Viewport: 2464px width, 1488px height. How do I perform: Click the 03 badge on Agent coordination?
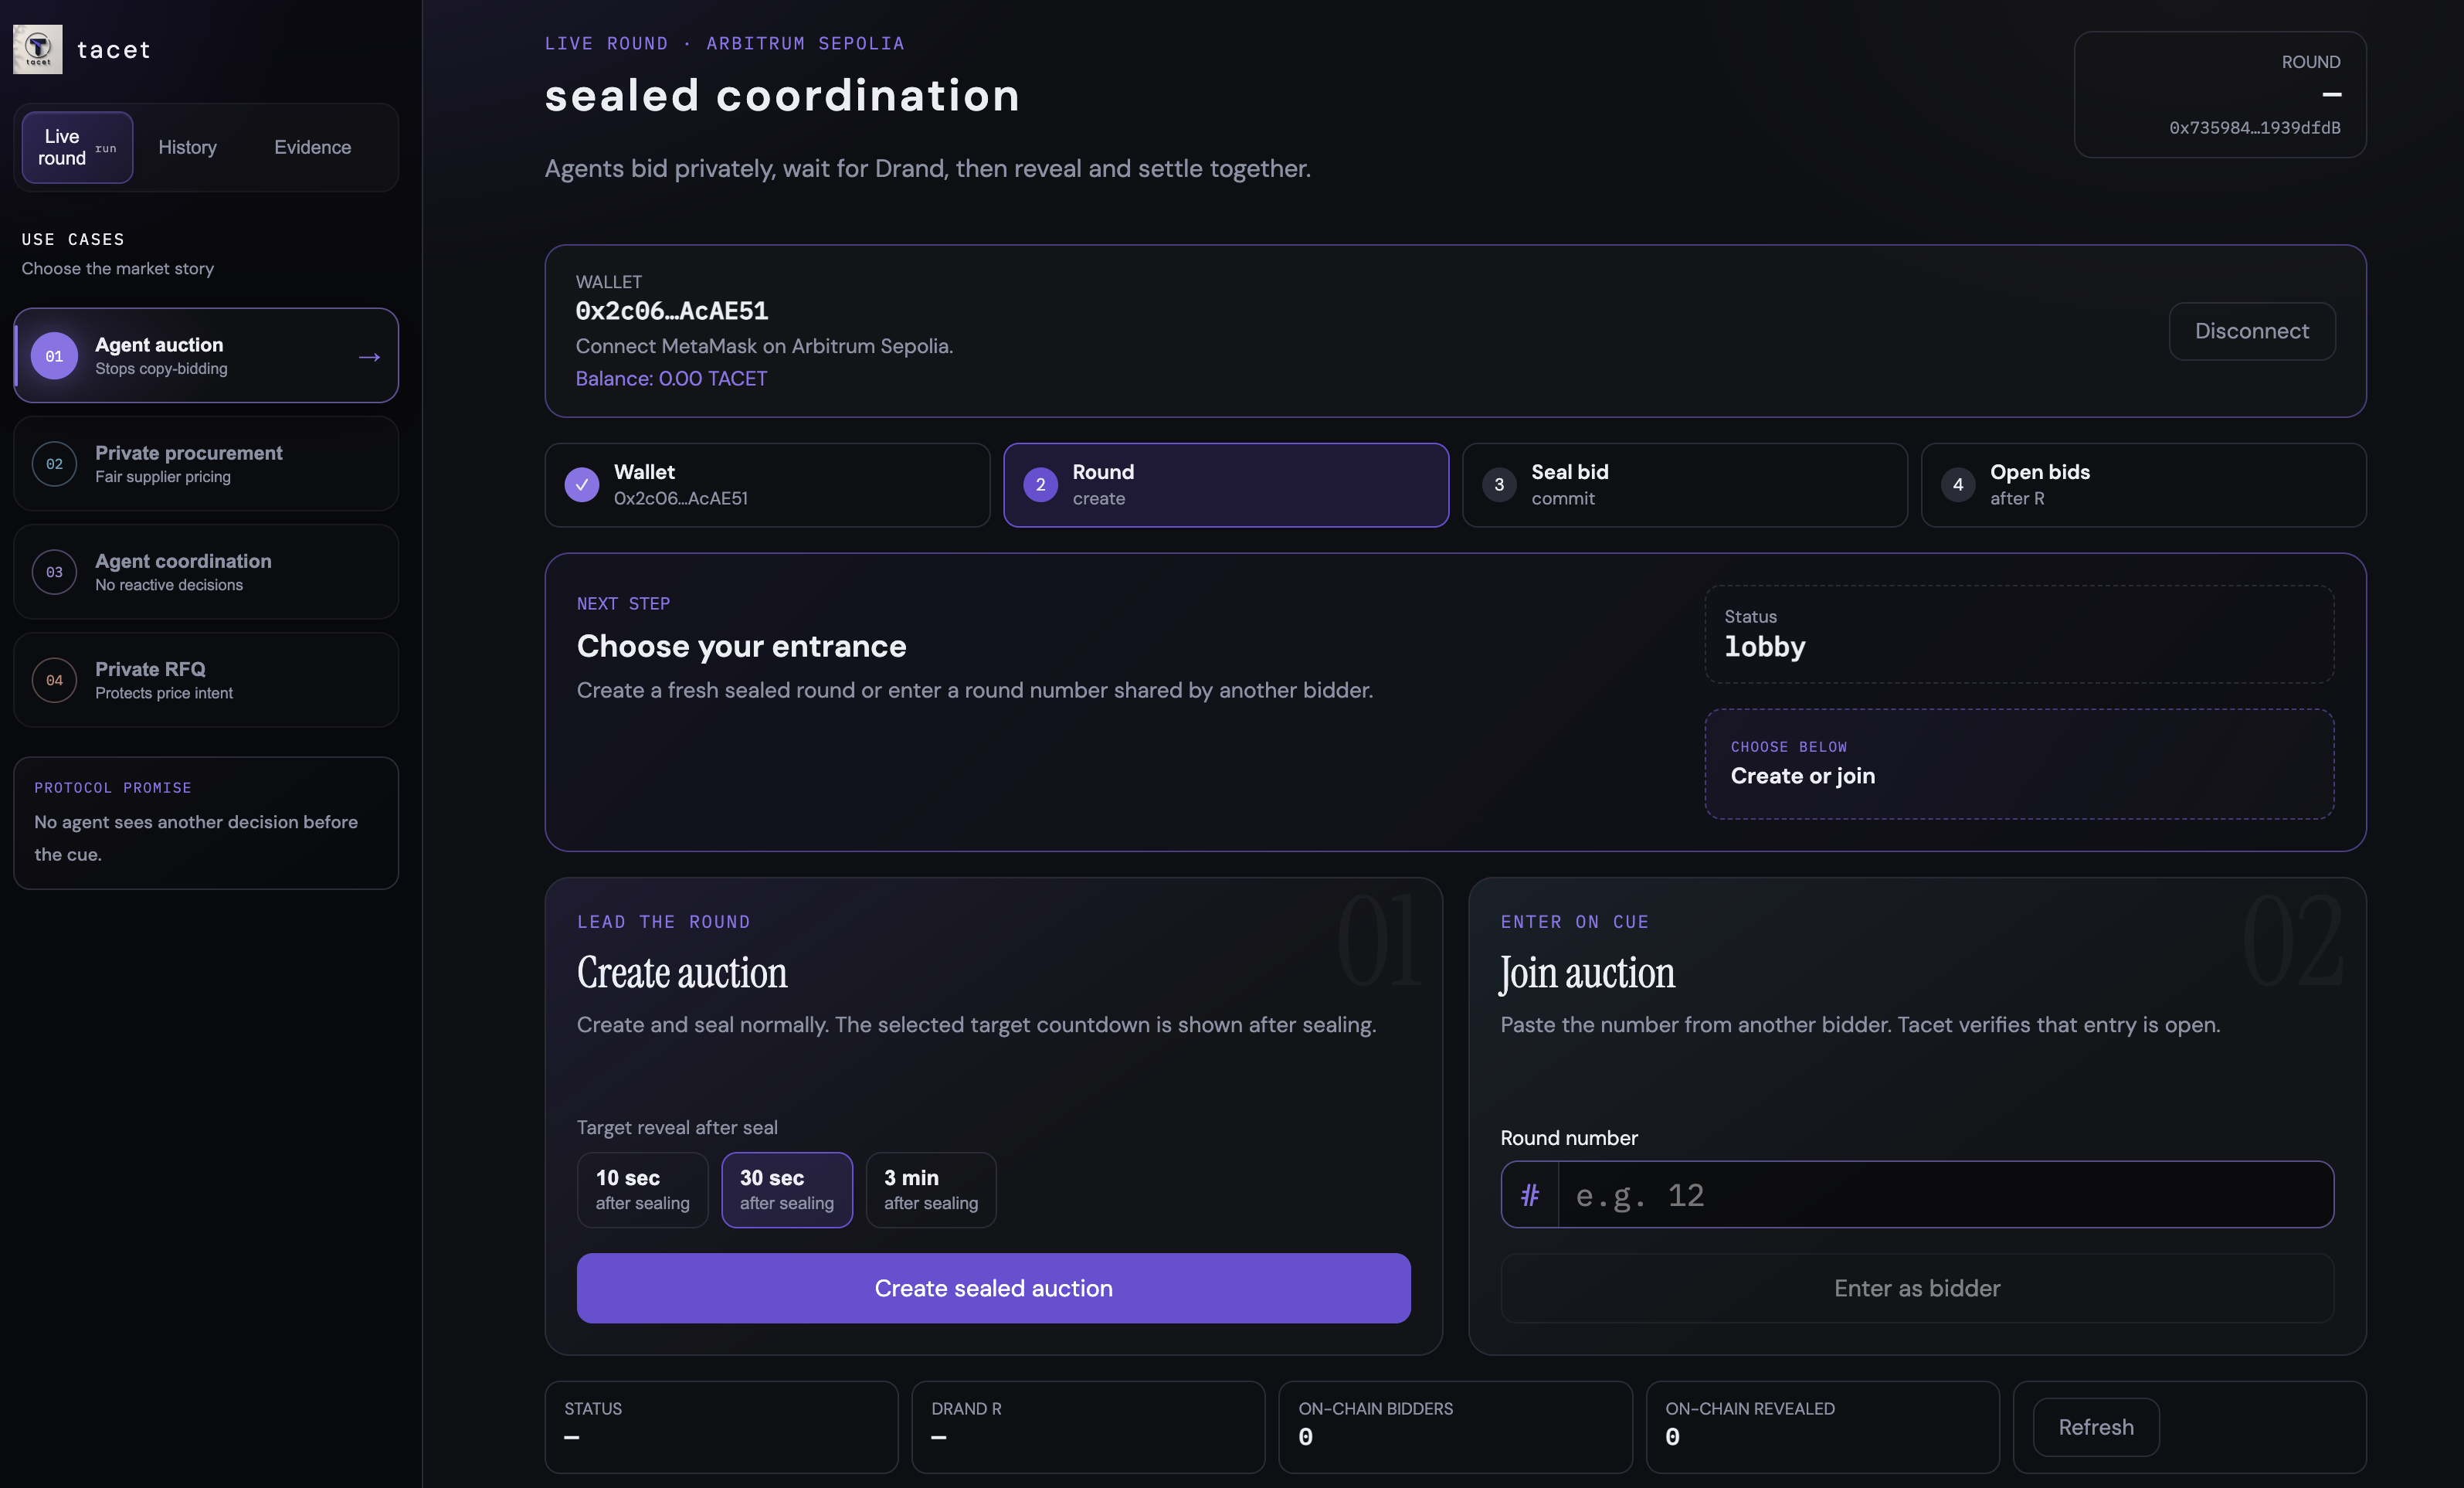click(54, 572)
